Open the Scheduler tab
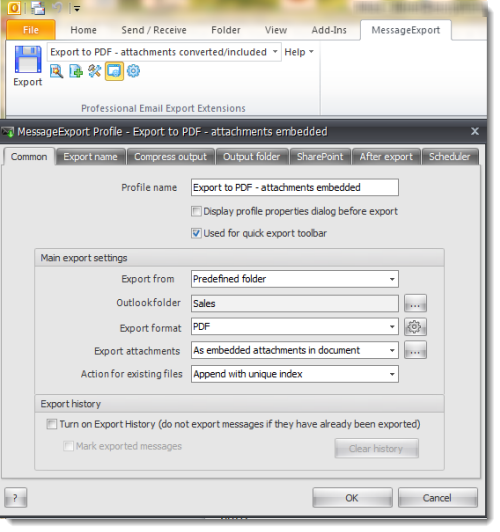500x532 pixels. [450, 157]
